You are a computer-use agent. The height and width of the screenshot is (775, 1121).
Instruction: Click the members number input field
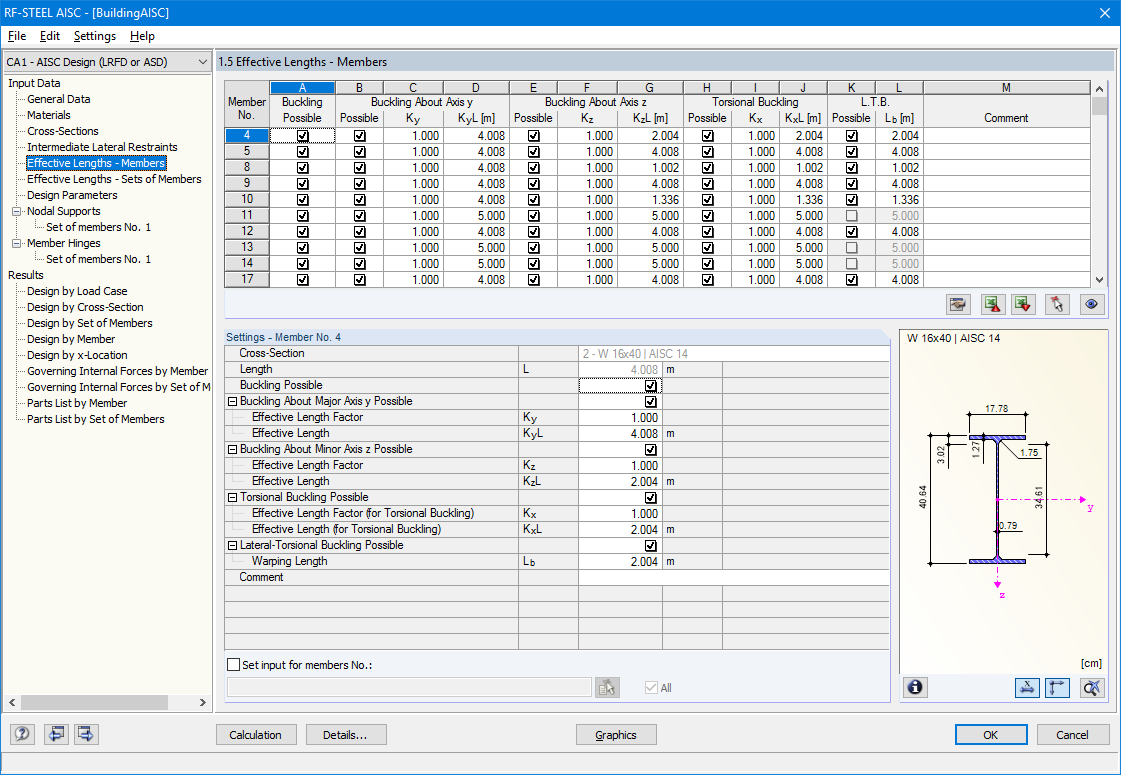(x=409, y=688)
